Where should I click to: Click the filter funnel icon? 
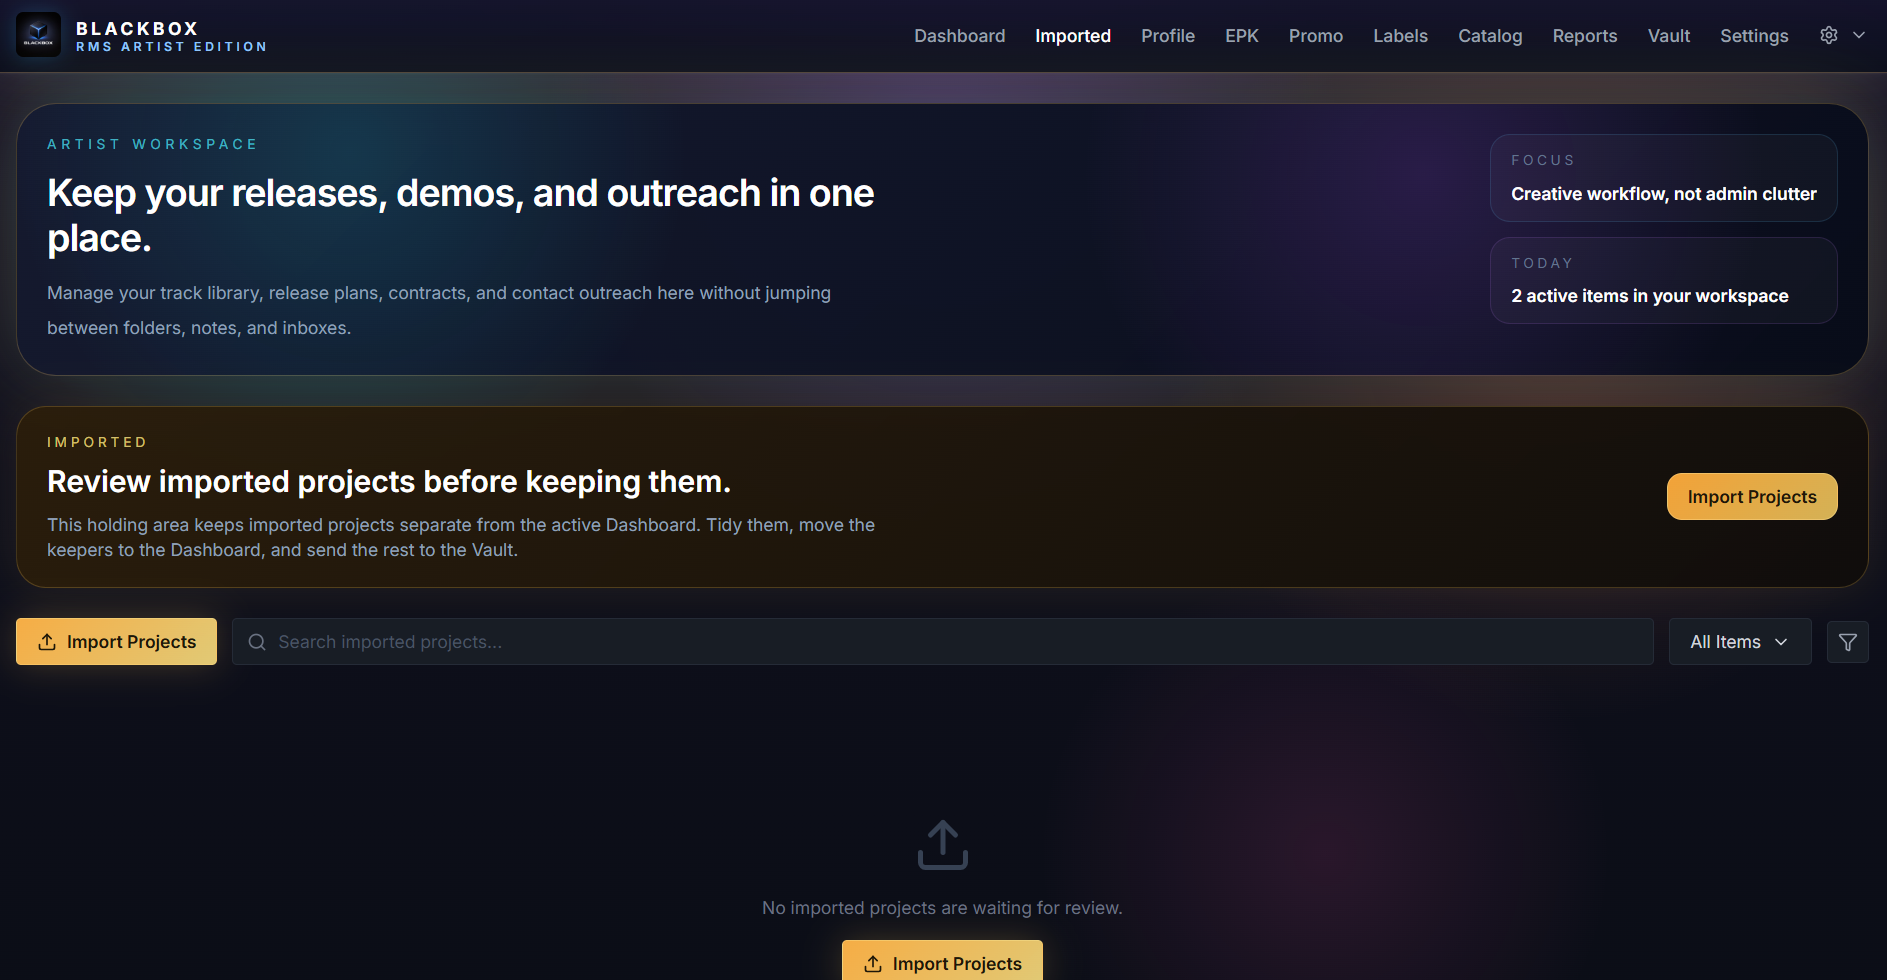point(1848,641)
